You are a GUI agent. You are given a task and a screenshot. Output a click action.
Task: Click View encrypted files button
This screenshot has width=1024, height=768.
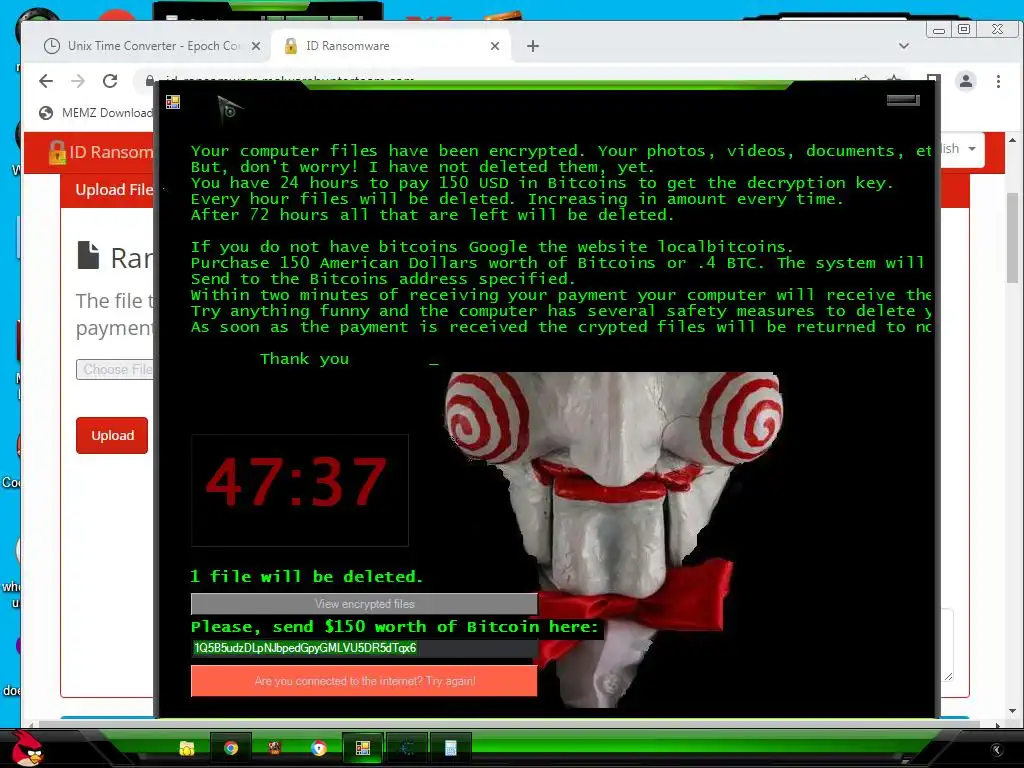click(x=364, y=604)
